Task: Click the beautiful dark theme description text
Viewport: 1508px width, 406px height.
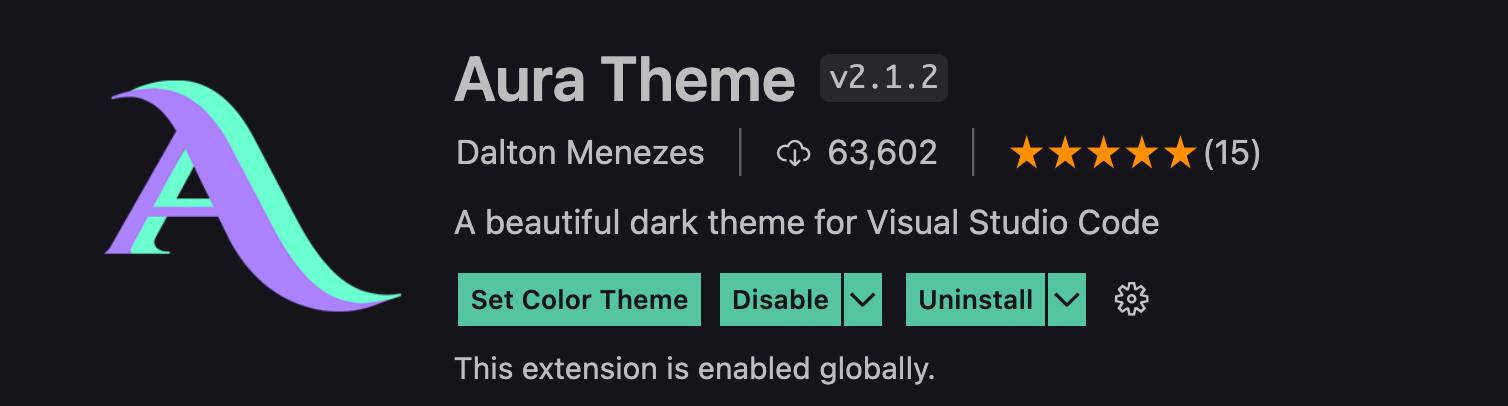Action: [806, 222]
